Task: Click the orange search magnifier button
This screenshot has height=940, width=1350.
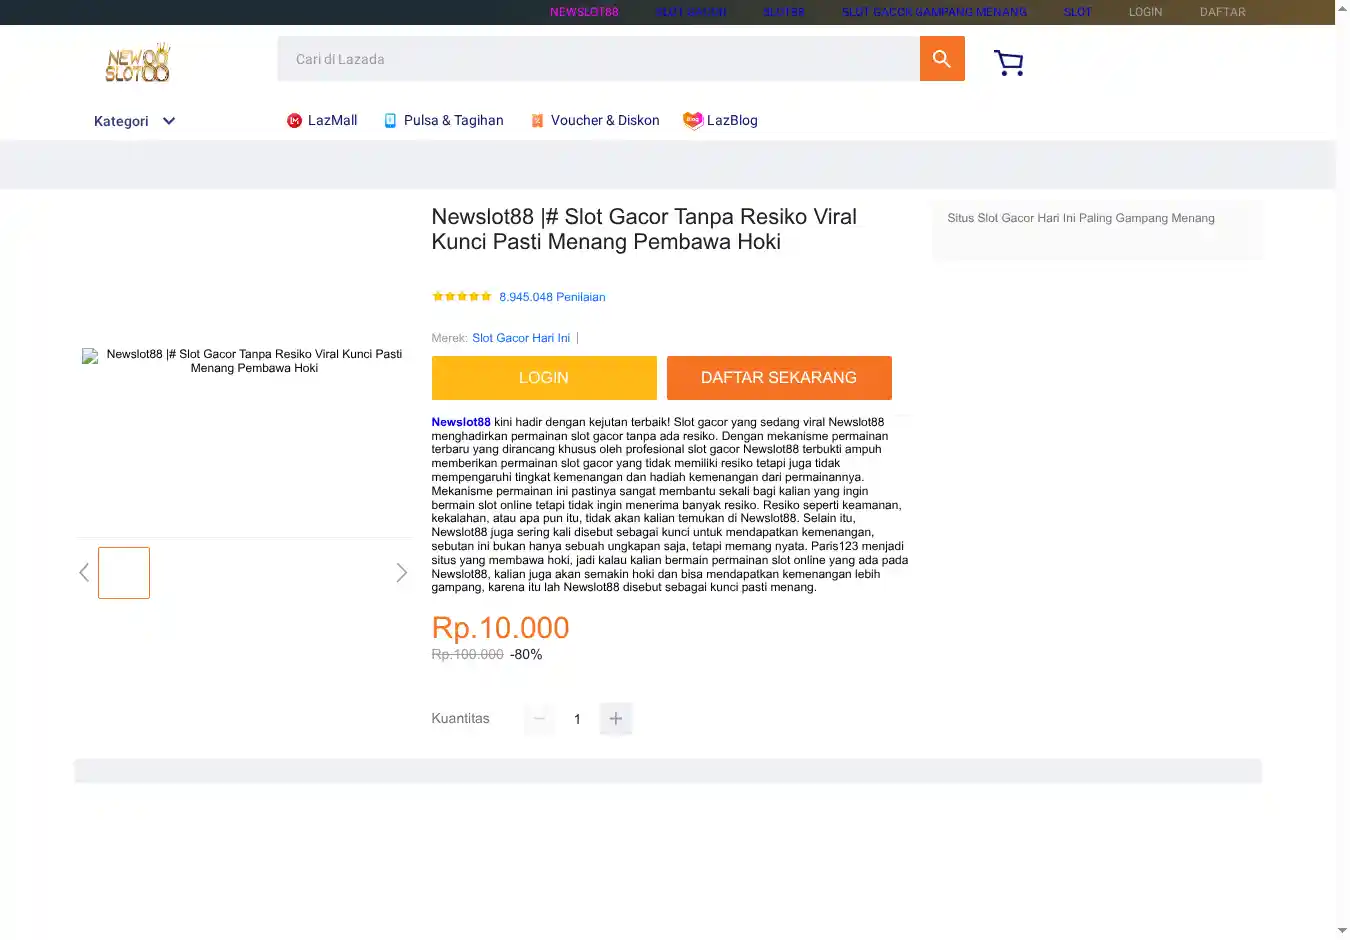Action: [941, 59]
